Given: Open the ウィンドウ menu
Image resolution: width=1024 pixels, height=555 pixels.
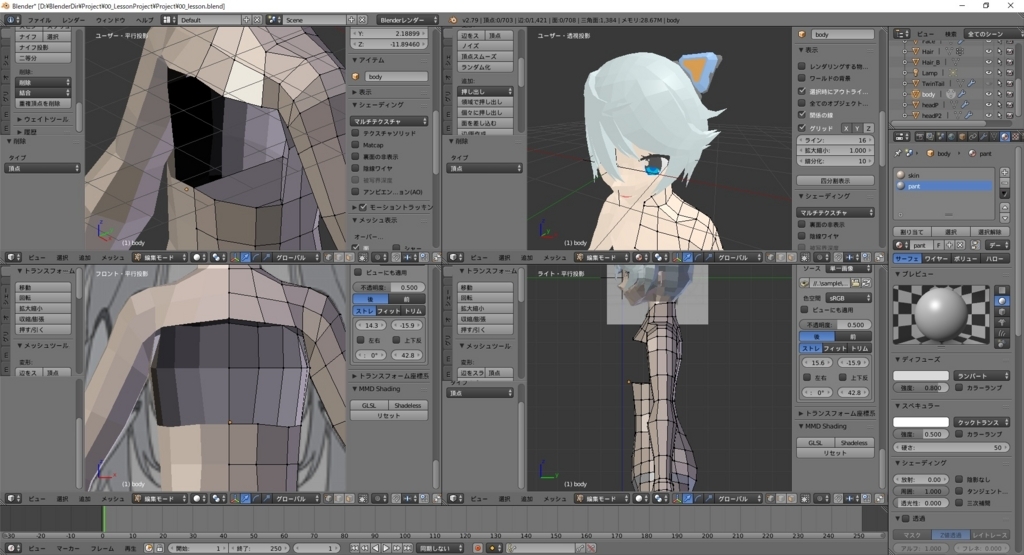Looking at the screenshot, I should pyautogui.click(x=110, y=20).
